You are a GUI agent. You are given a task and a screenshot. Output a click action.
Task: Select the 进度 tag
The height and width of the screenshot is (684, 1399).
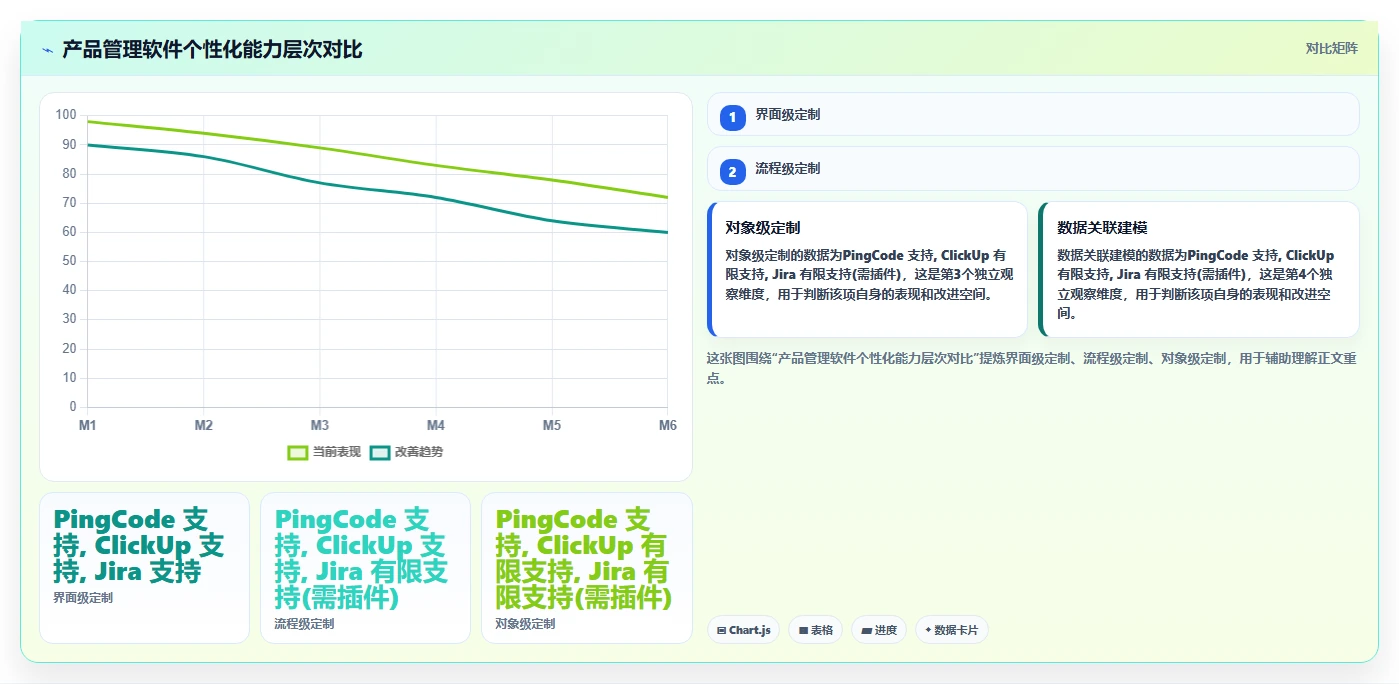[879, 630]
